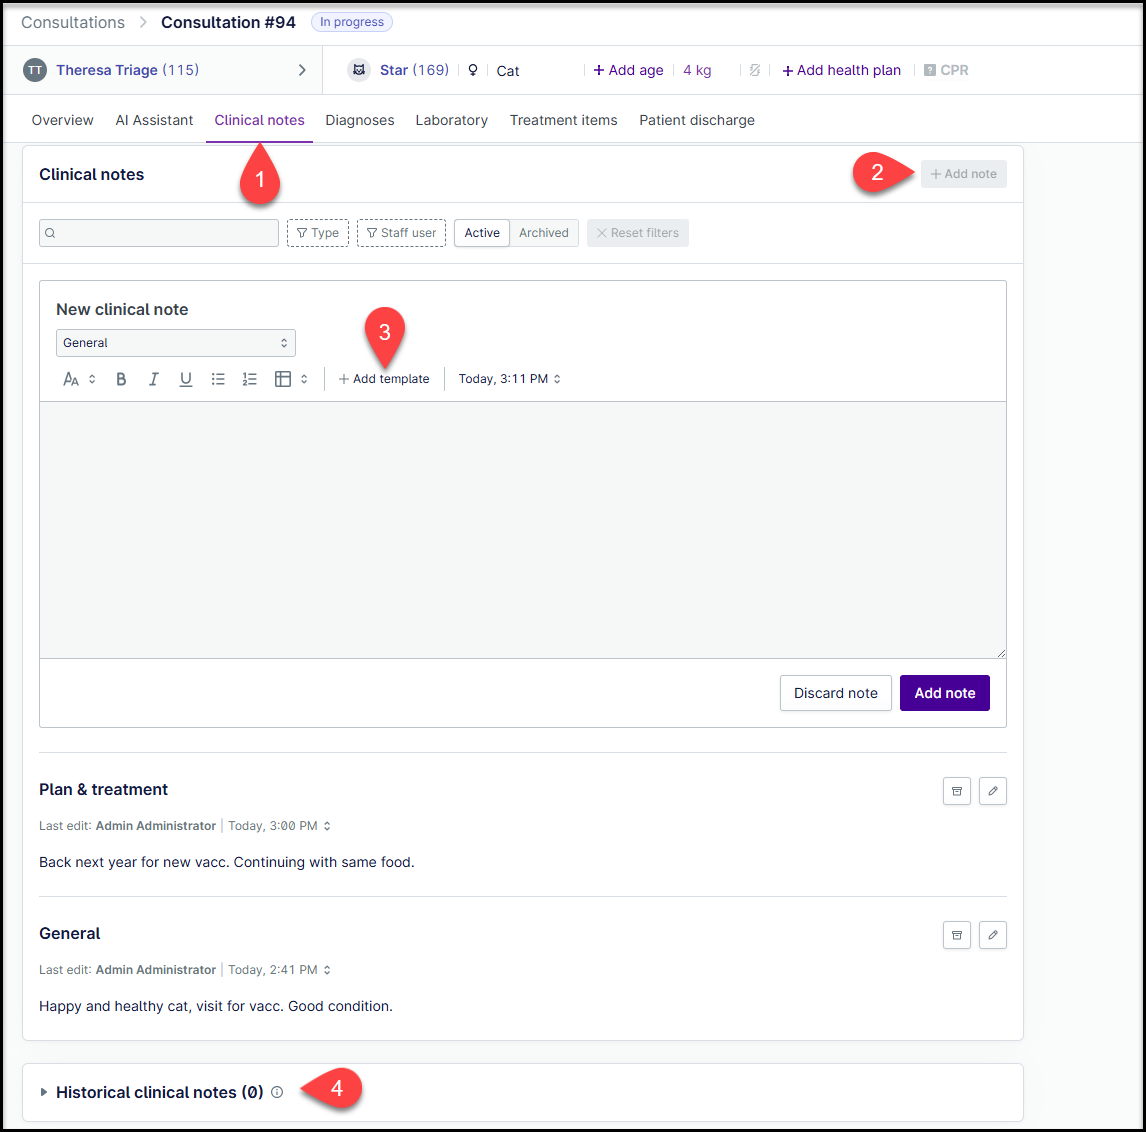
Task: Click the info icon beside Historical clinical notes
Action: [277, 1092]
